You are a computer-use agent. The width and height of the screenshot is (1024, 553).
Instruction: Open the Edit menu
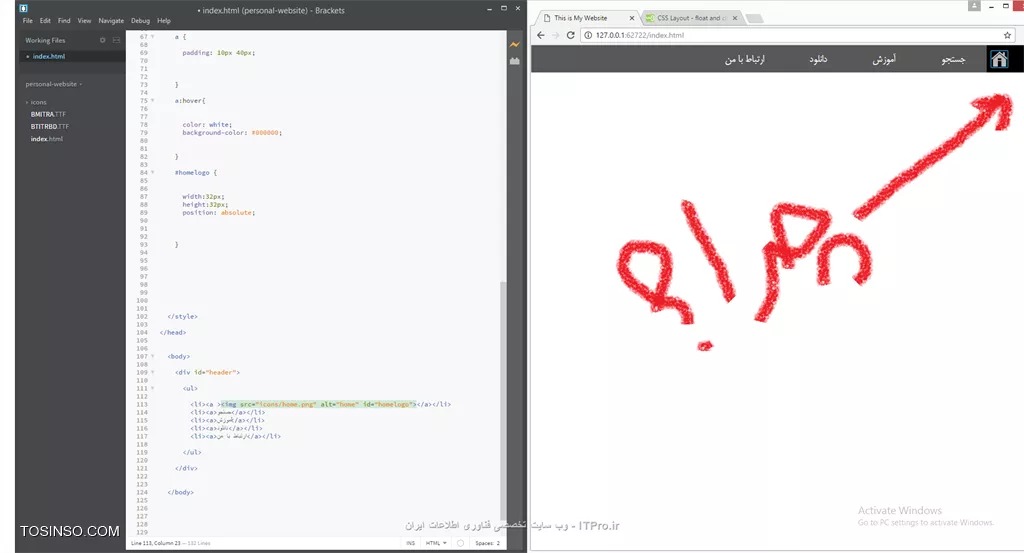[x=45, y=21]
